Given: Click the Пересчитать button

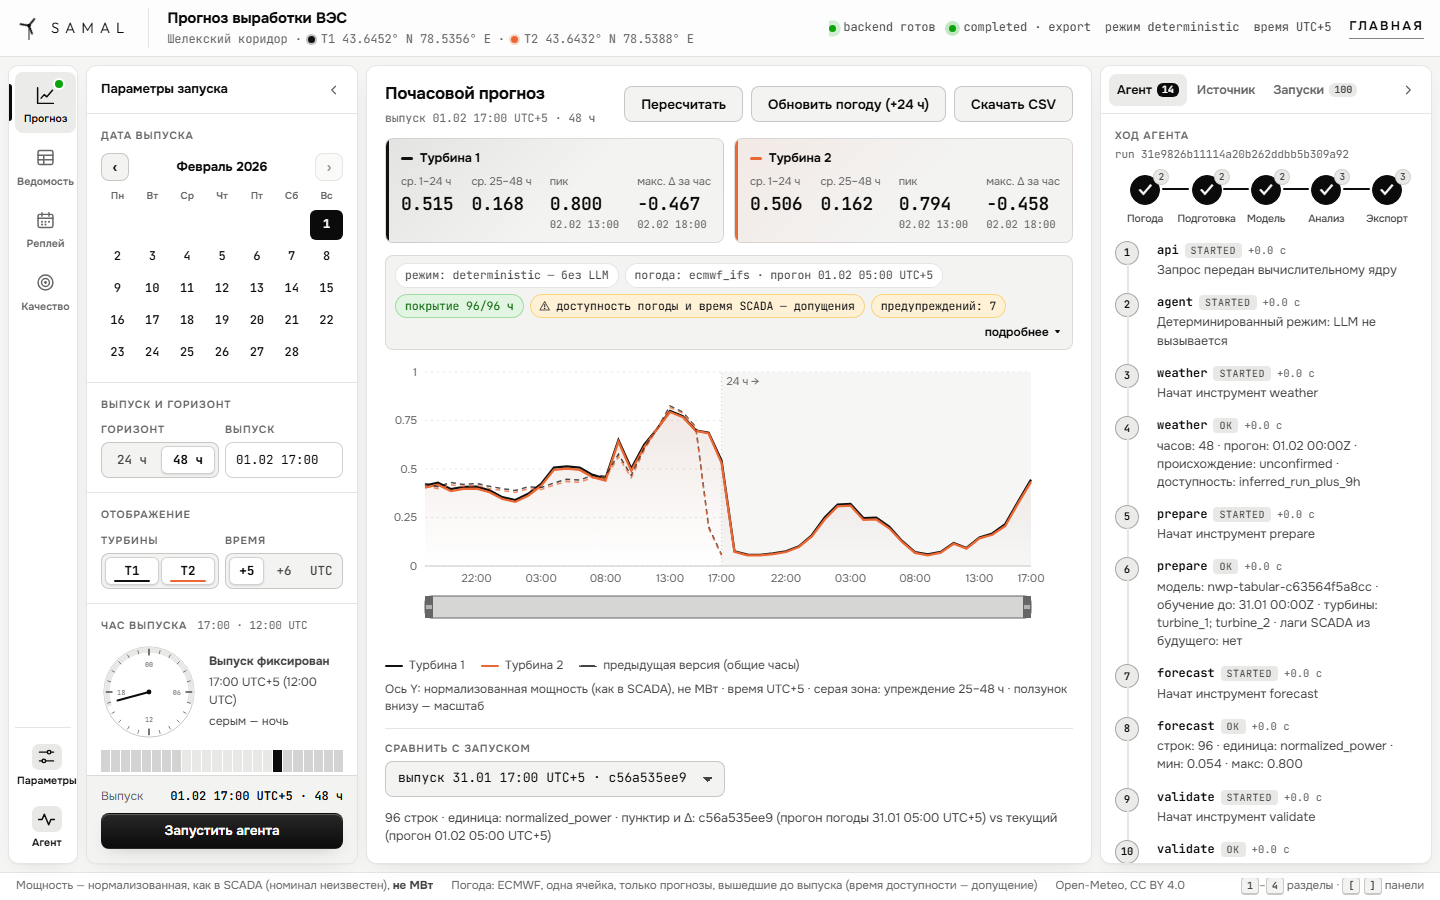Looking at the screenshot, I should (x=684, y=104).
